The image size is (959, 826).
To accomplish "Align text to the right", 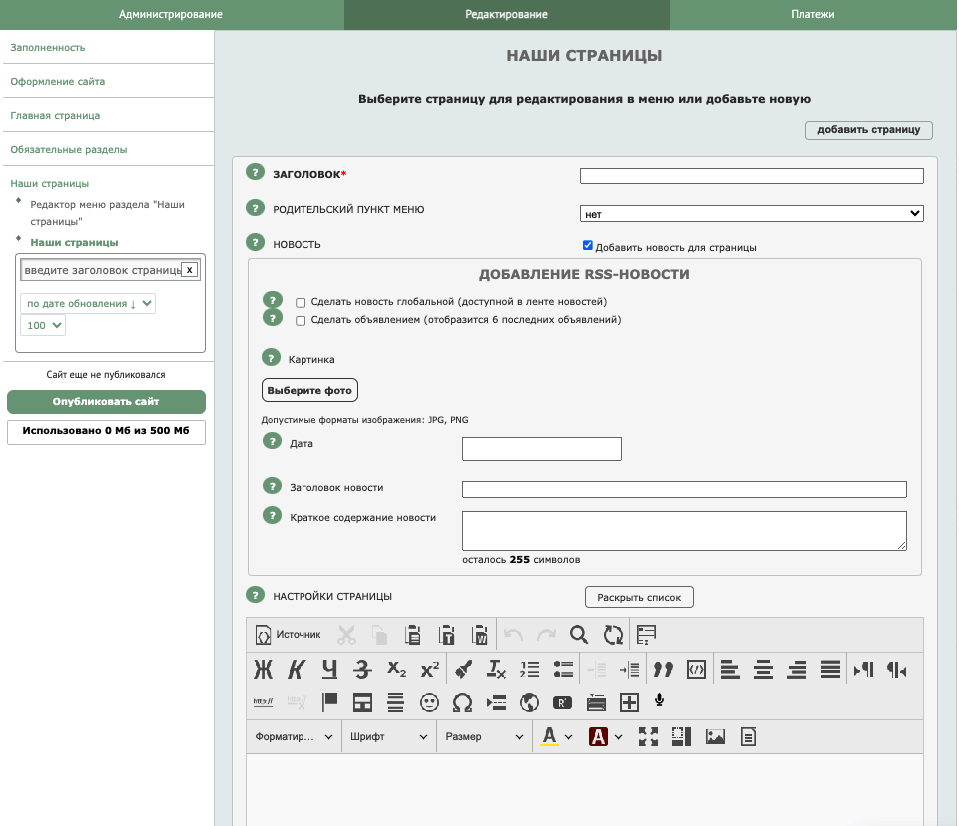I will coord(796,670).
